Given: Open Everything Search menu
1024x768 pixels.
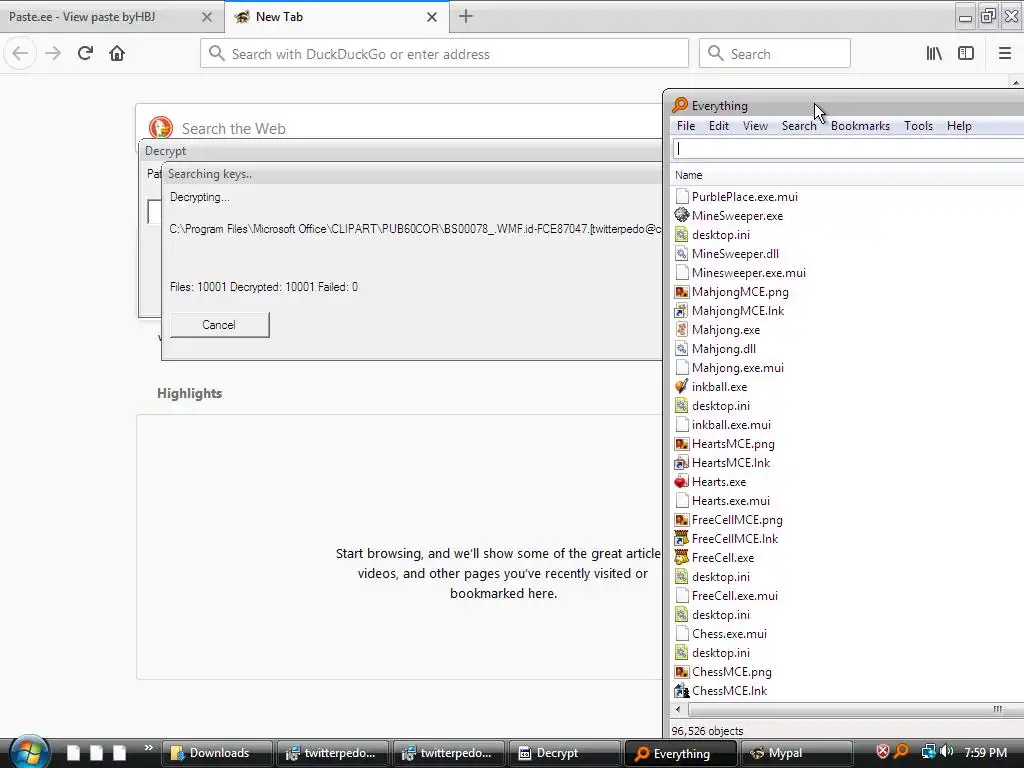Looking at the screenshot, I should pos(799,126).
